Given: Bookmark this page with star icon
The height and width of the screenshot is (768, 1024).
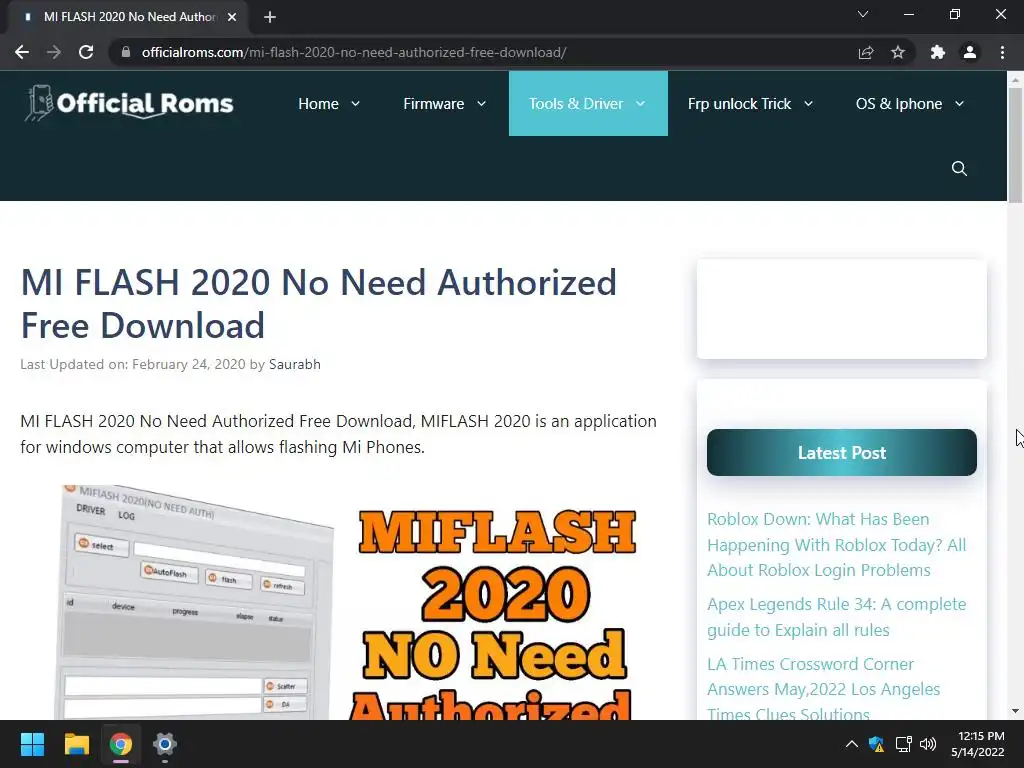Looking at the screenshot, I should pos(898,52).
